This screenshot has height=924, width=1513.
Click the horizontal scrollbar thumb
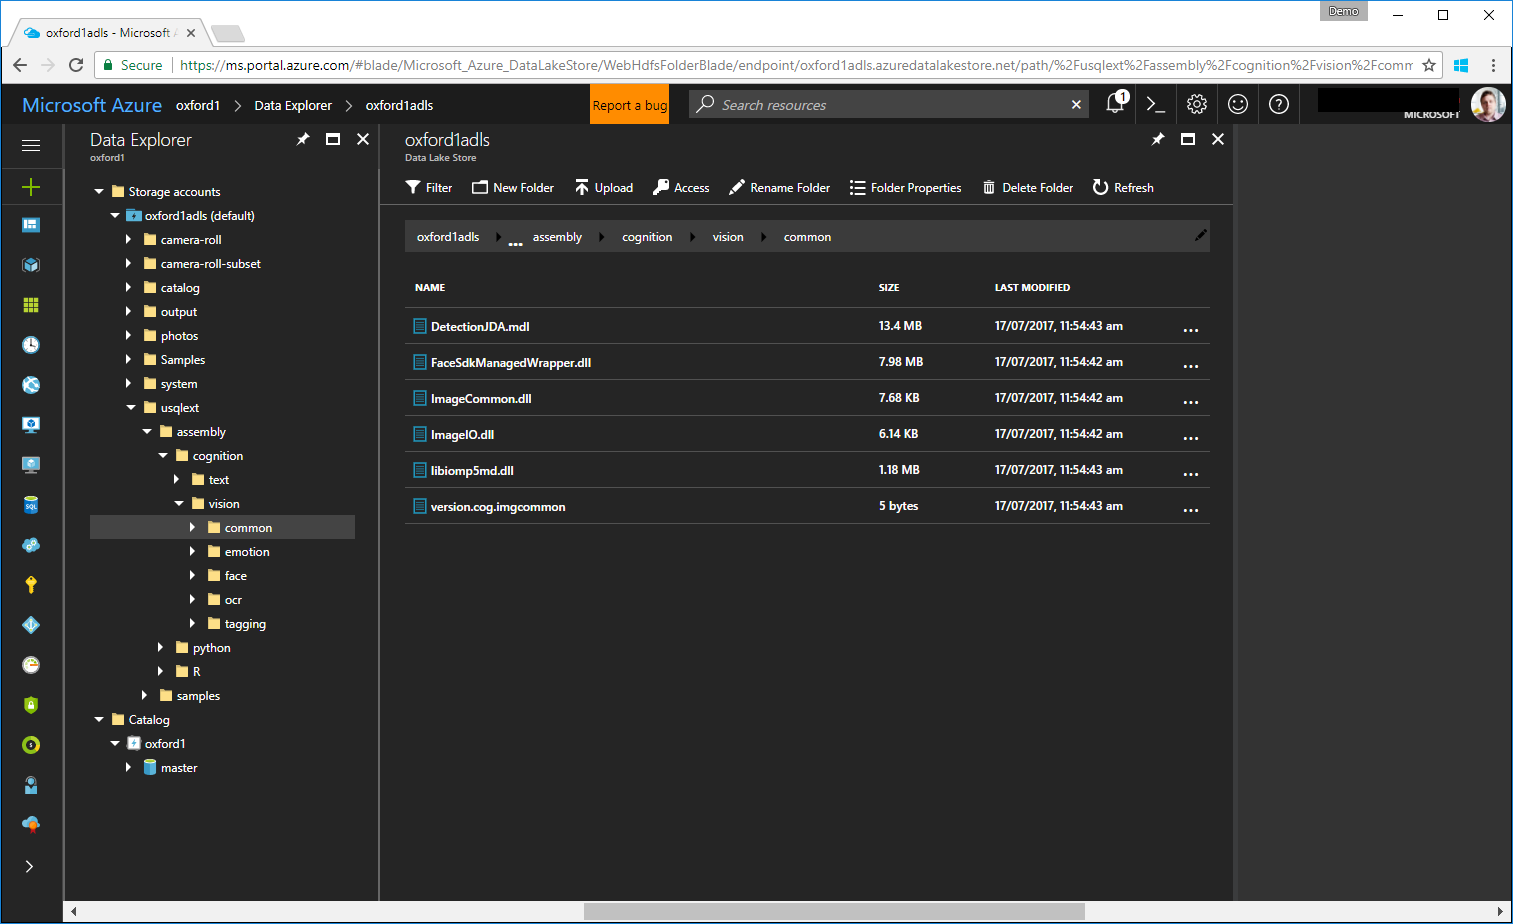point(834,911)
